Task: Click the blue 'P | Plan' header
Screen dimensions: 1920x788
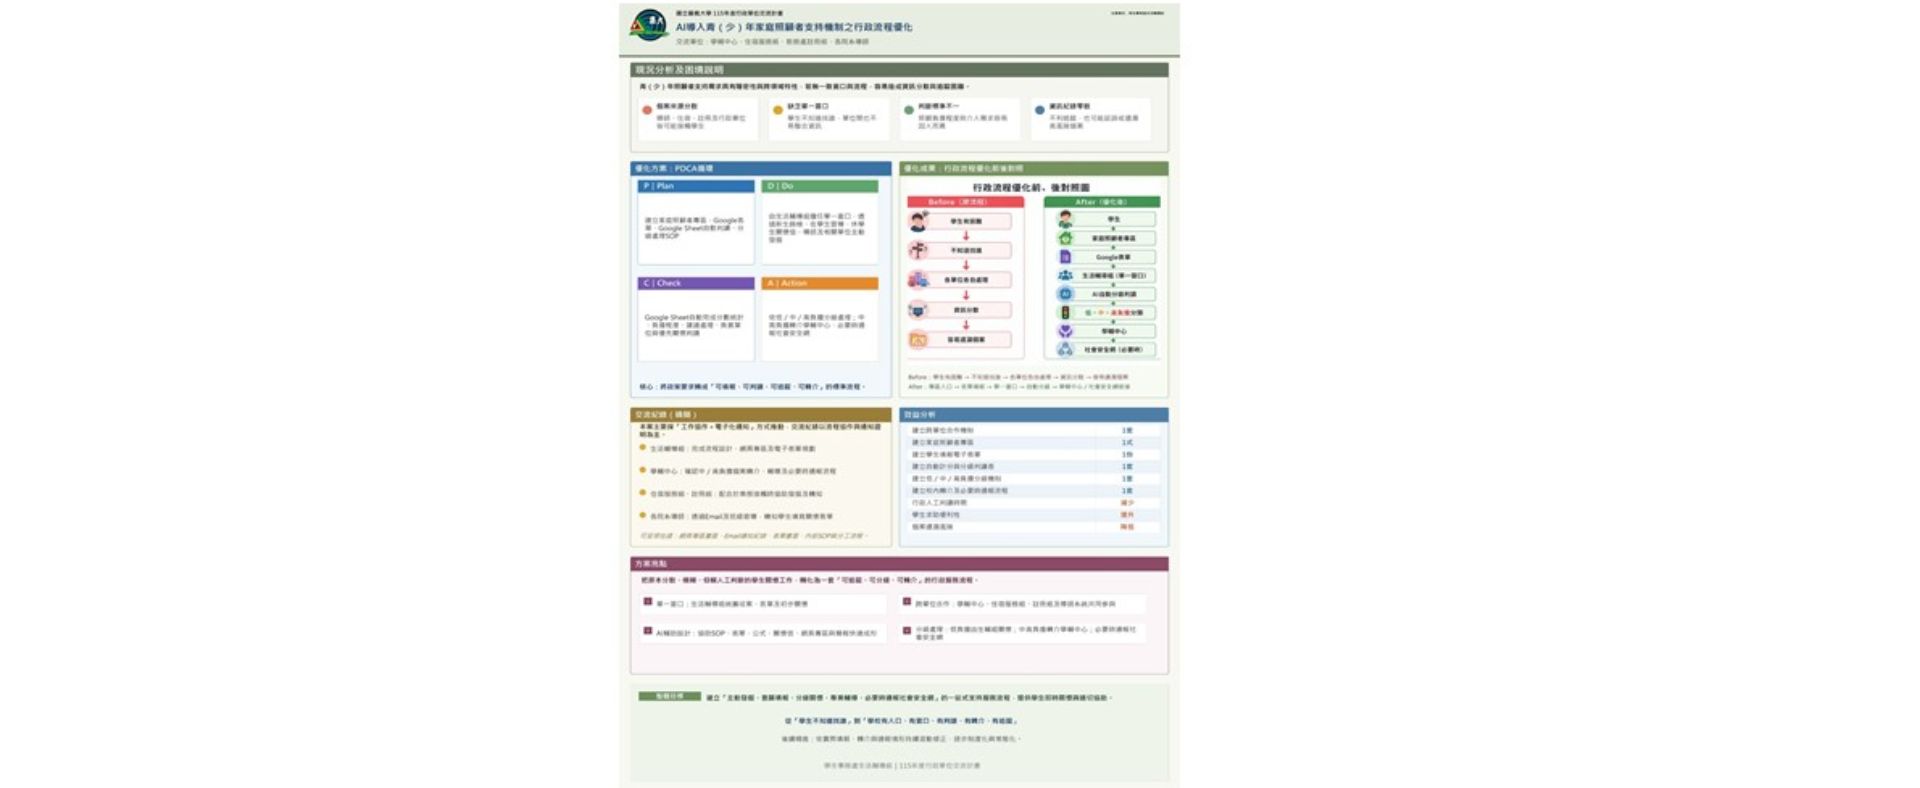Action: 696,186
